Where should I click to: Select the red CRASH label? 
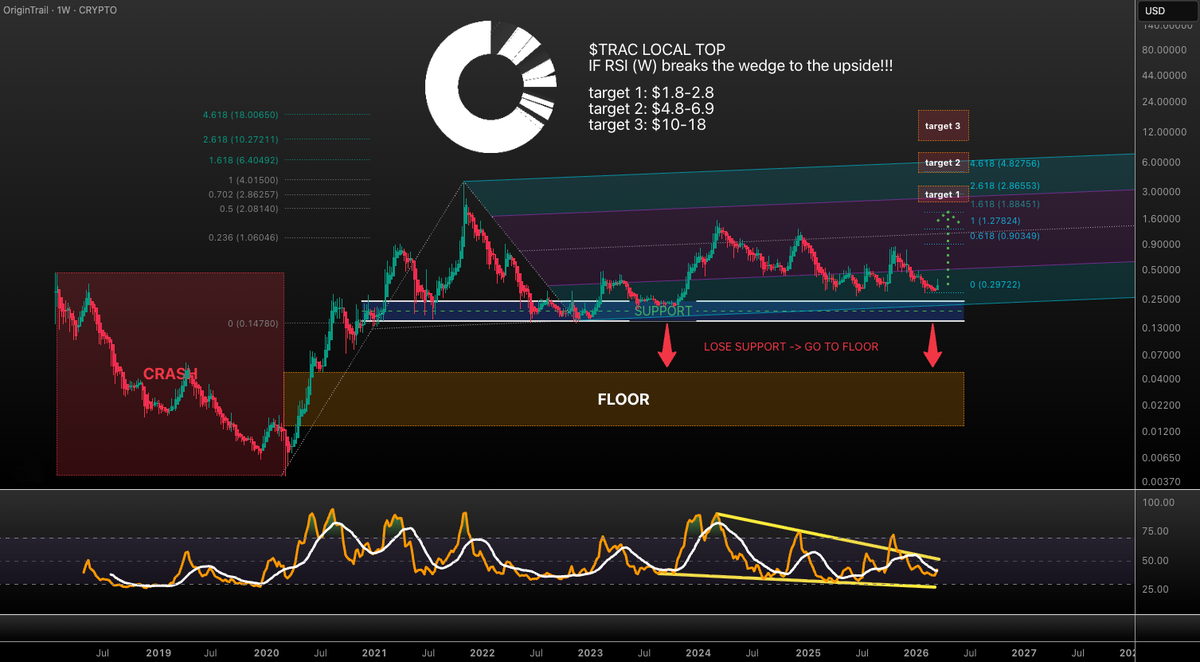[170, 373]
